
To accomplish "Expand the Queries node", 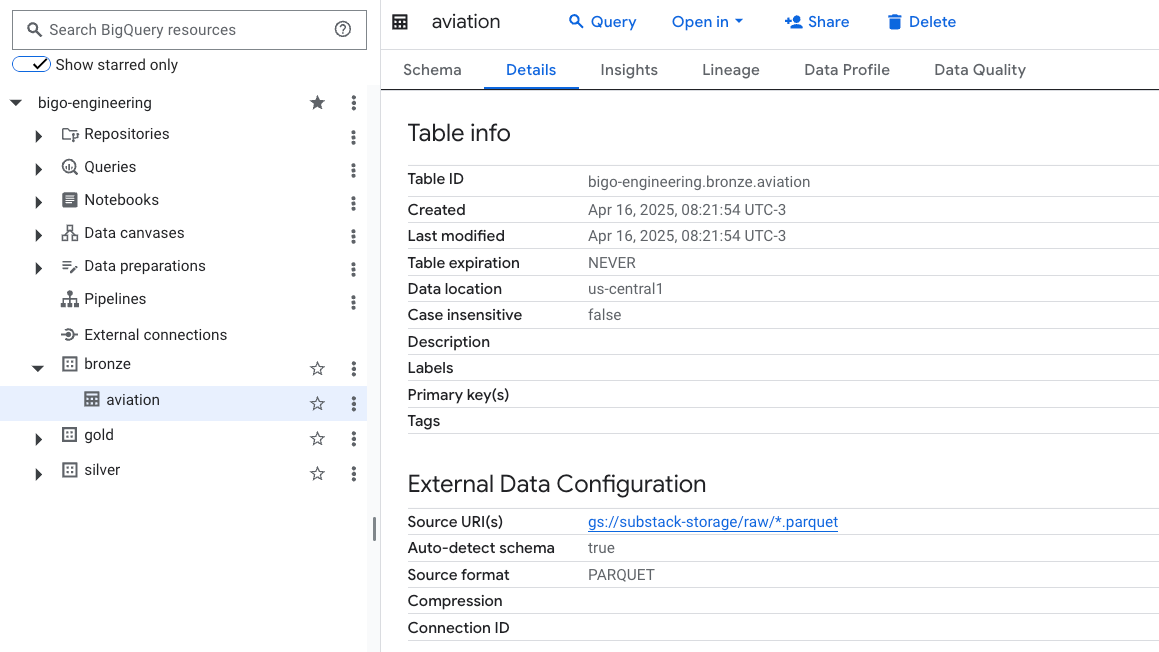I will 38,169.
